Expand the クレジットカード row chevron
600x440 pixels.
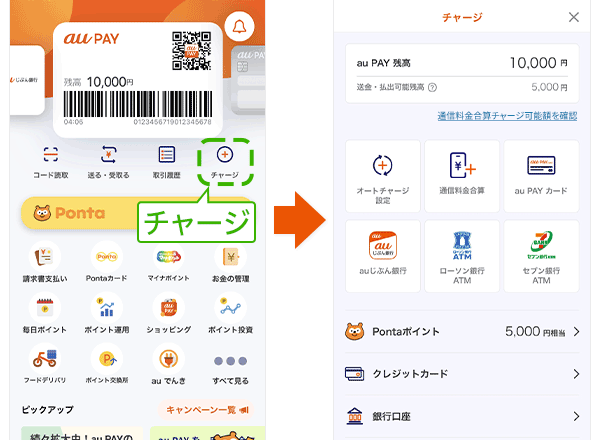576,374
